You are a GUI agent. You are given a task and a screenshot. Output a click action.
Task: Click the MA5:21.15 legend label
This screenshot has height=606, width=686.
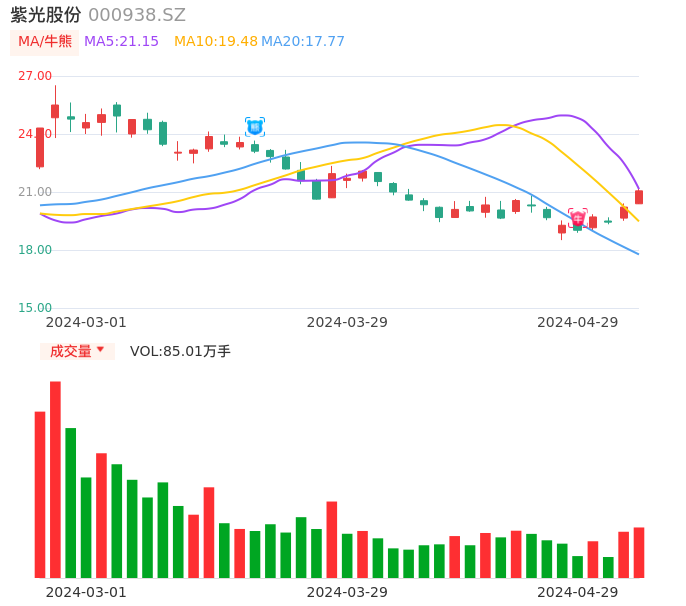[121, 41]
